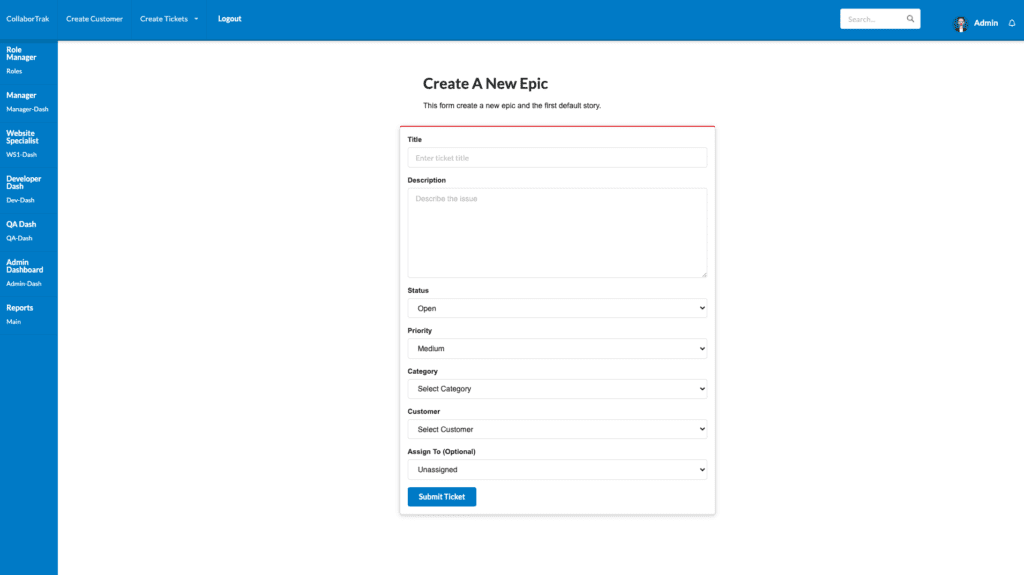Open the Select Category dropdown
Viewport: 1024px width, 575px height.
557,389
